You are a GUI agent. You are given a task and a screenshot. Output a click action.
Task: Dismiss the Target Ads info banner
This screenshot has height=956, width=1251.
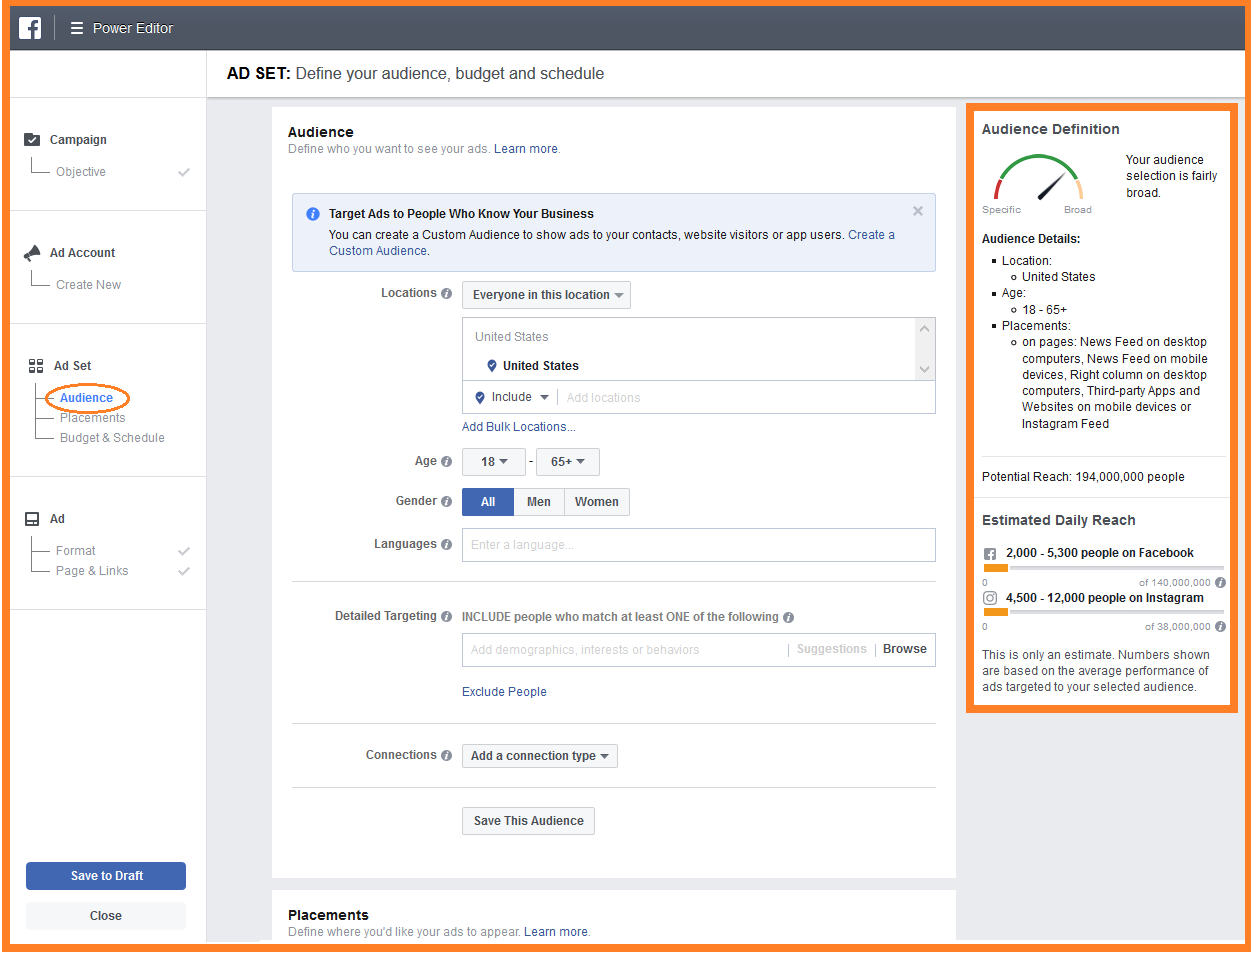tap(917, 211)
